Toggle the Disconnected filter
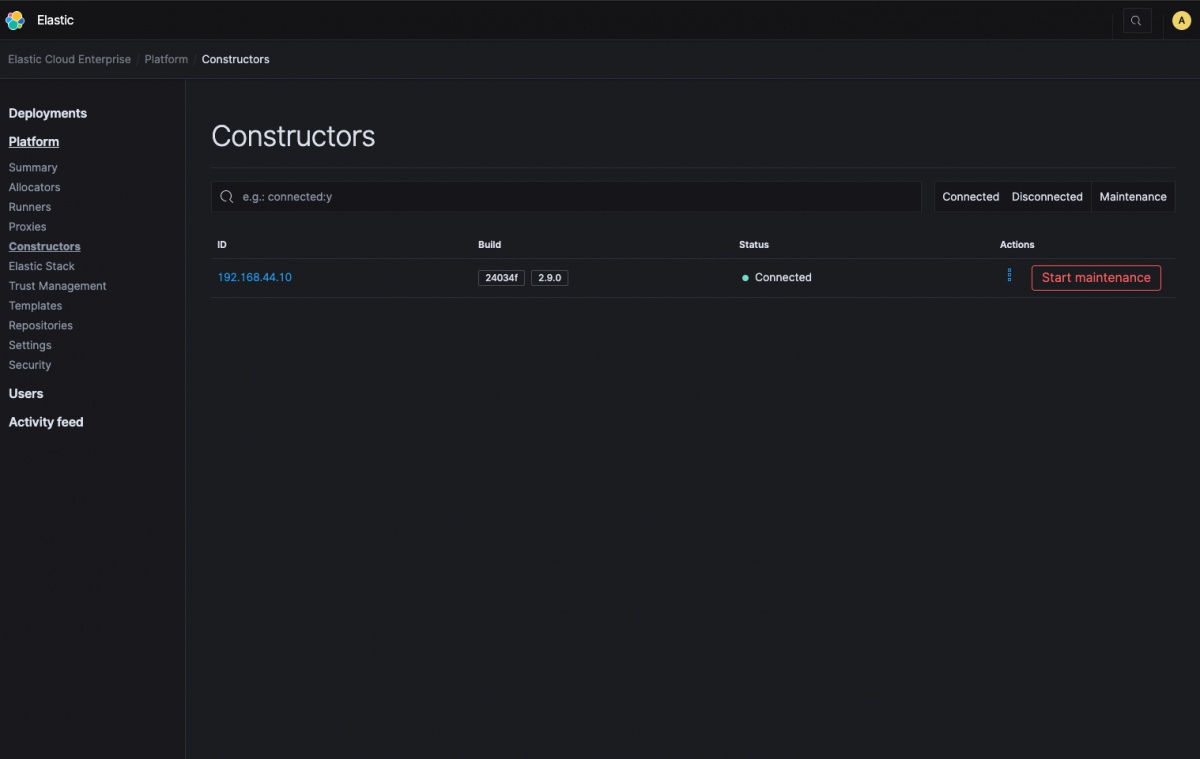 [x=1047, y=197]
